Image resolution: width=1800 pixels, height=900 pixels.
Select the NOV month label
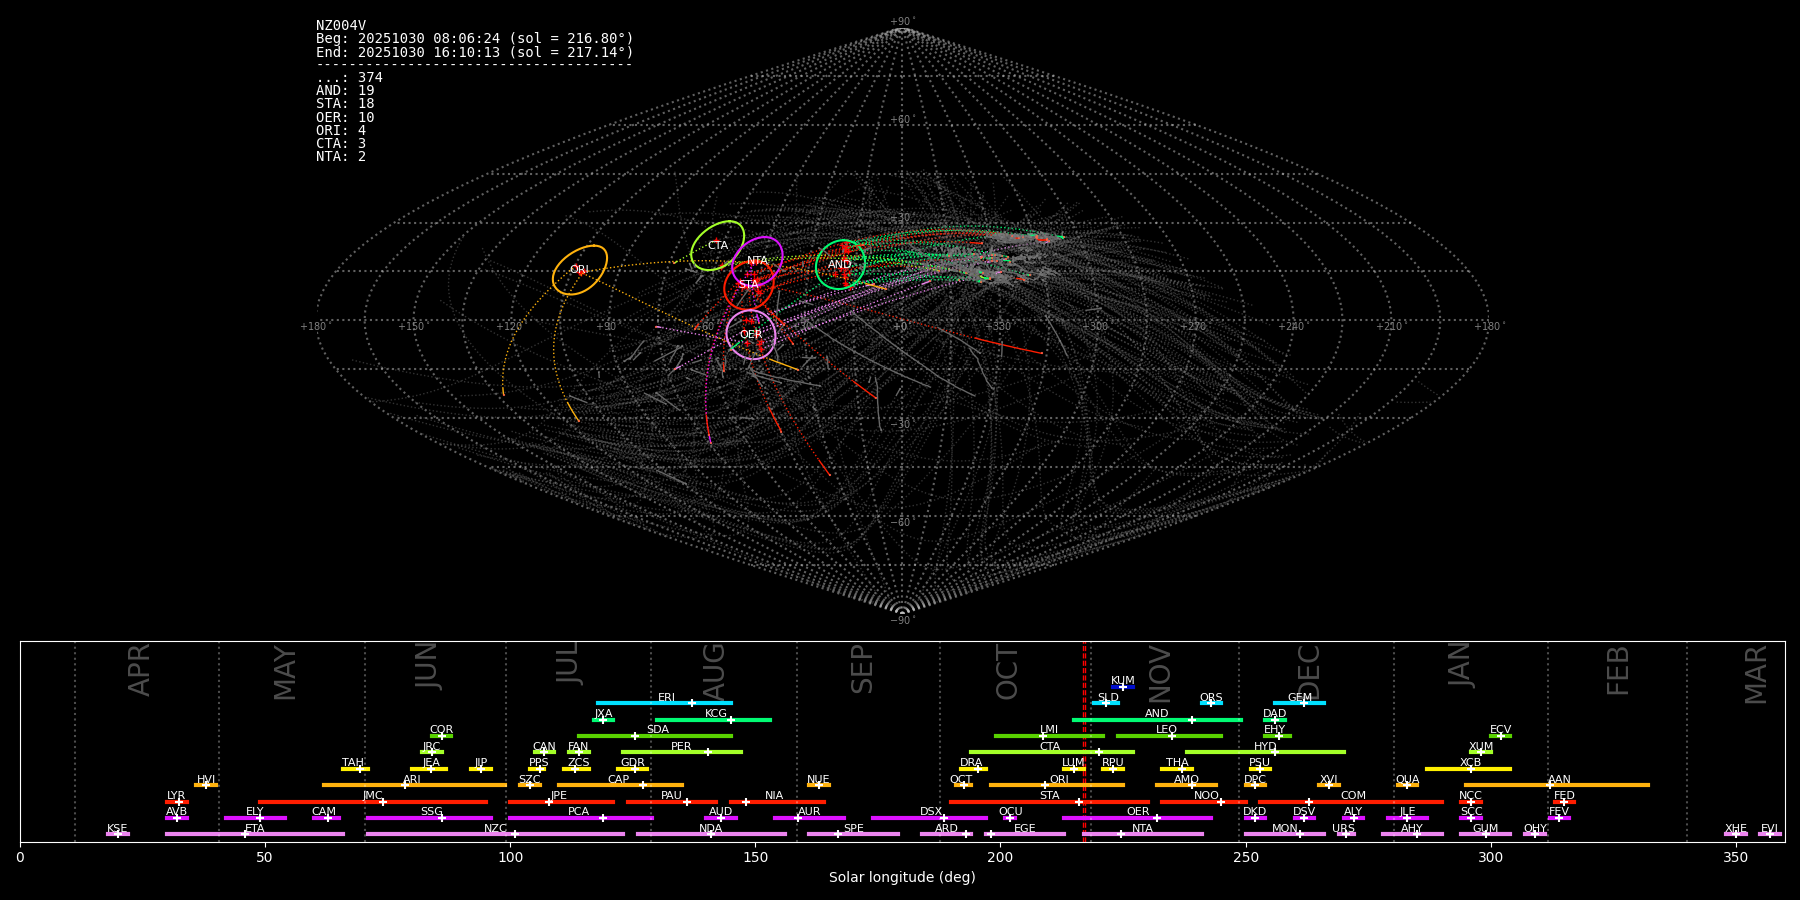click(x=1160, y=673)
